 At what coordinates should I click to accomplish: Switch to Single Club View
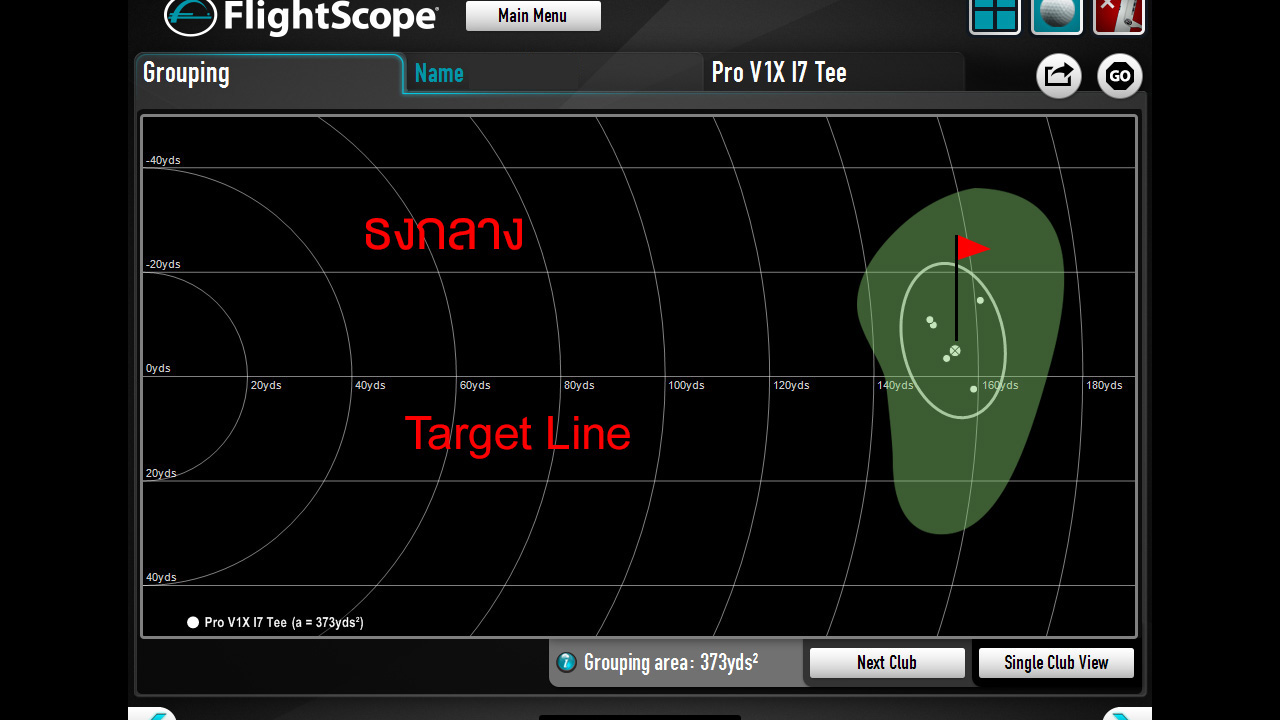point(1056,663)
